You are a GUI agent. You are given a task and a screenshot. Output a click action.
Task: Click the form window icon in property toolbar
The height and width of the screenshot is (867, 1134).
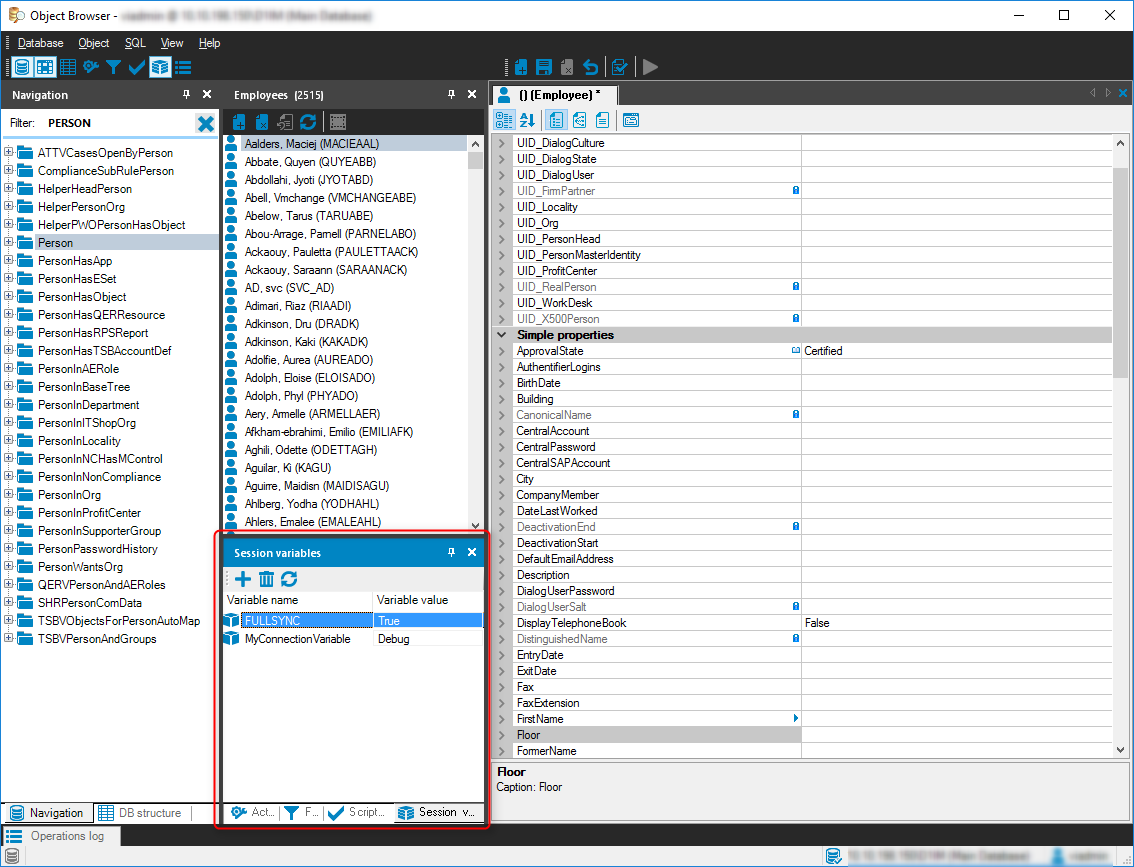631,120
